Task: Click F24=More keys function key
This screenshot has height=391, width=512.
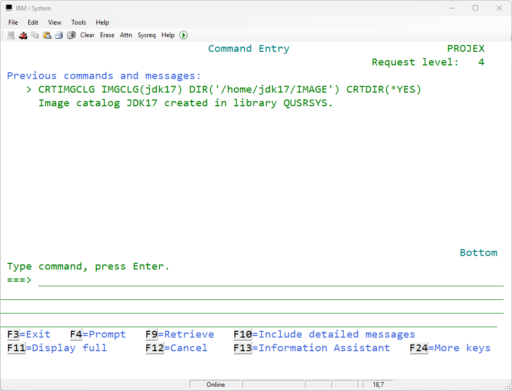Action: (x=450, y=348)
